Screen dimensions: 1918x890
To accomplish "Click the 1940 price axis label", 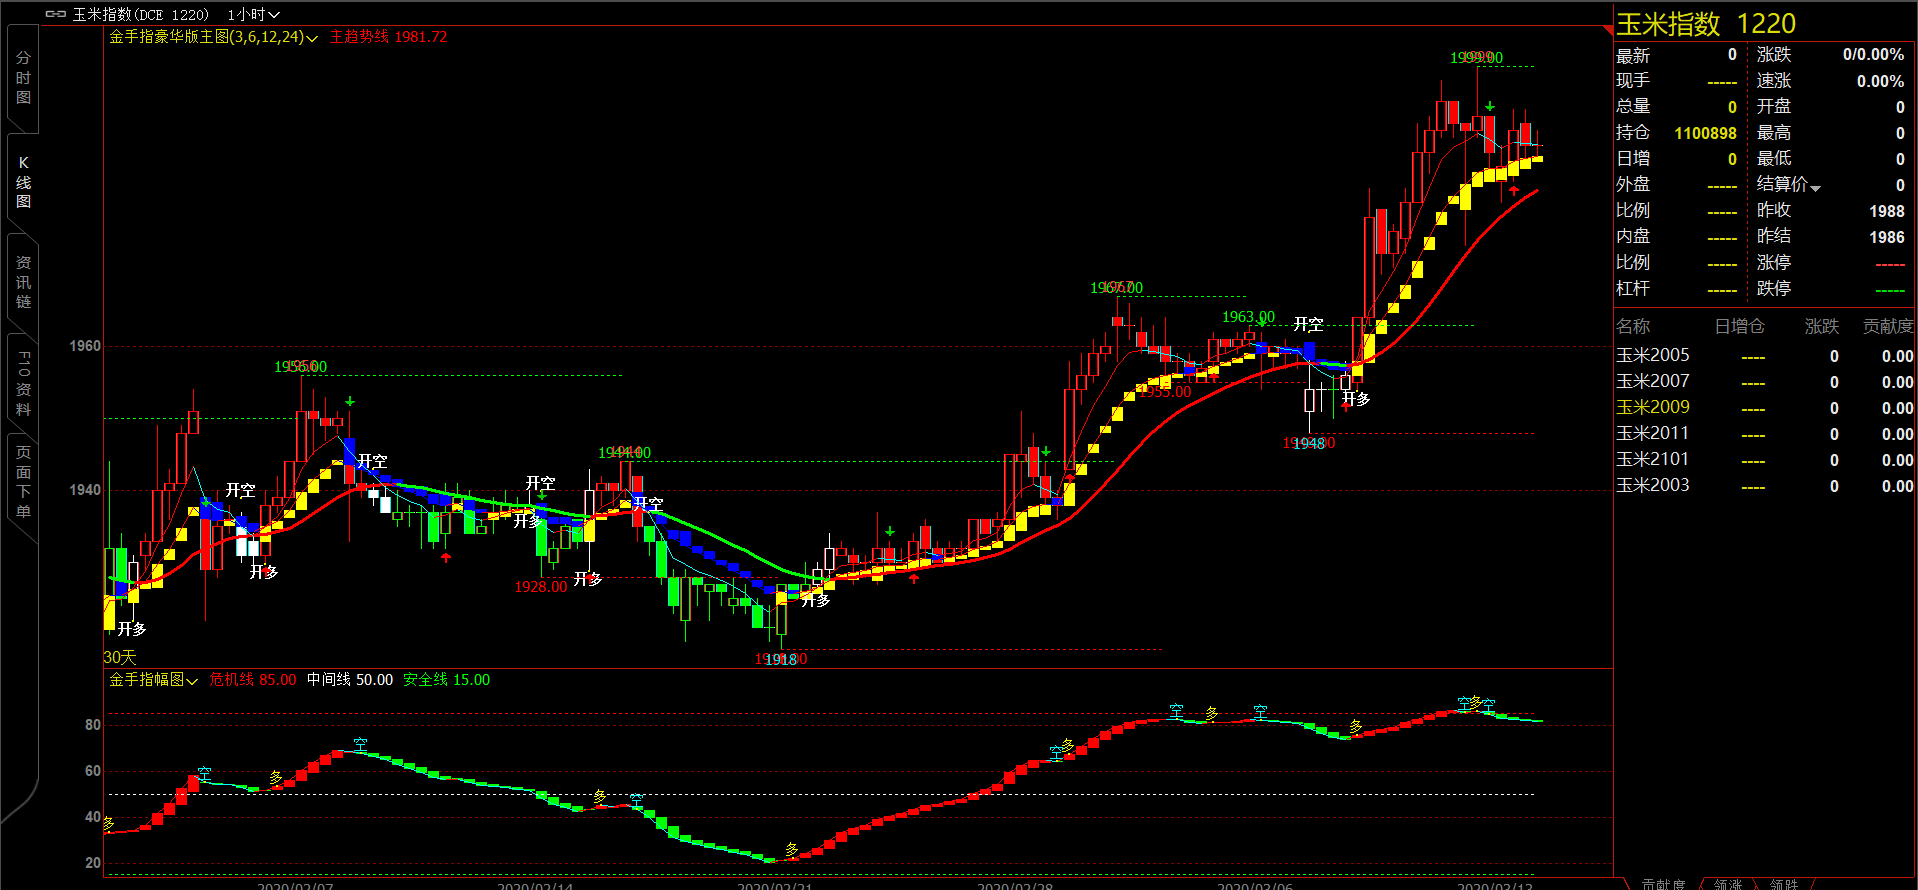I will pyautogui.click(x=85, y=490).
